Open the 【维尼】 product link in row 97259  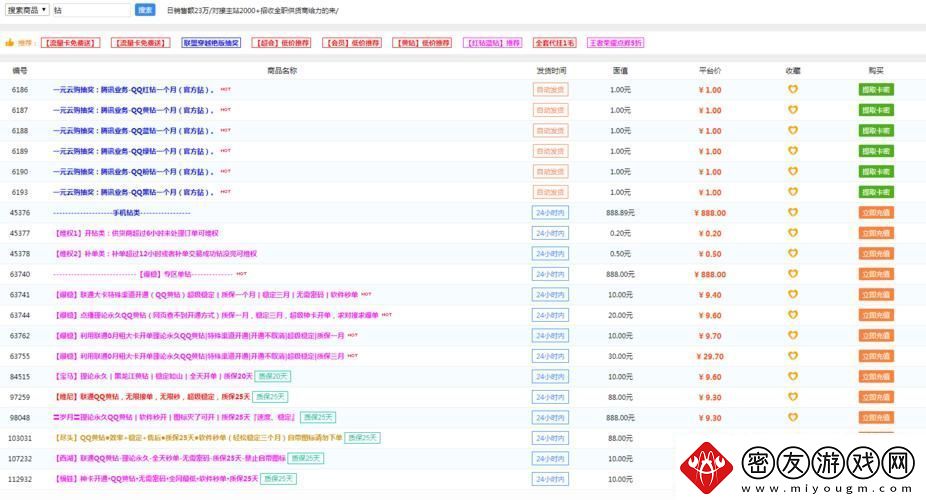pos(152,397)
